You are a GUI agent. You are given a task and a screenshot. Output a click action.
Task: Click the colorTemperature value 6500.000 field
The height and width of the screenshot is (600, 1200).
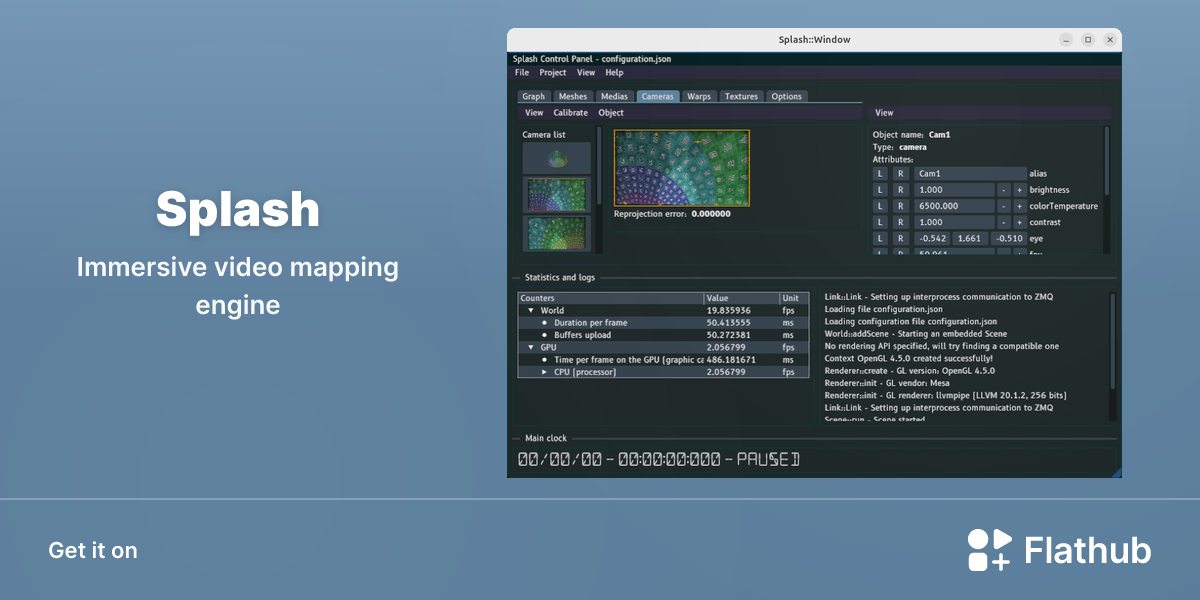point(953,206)
